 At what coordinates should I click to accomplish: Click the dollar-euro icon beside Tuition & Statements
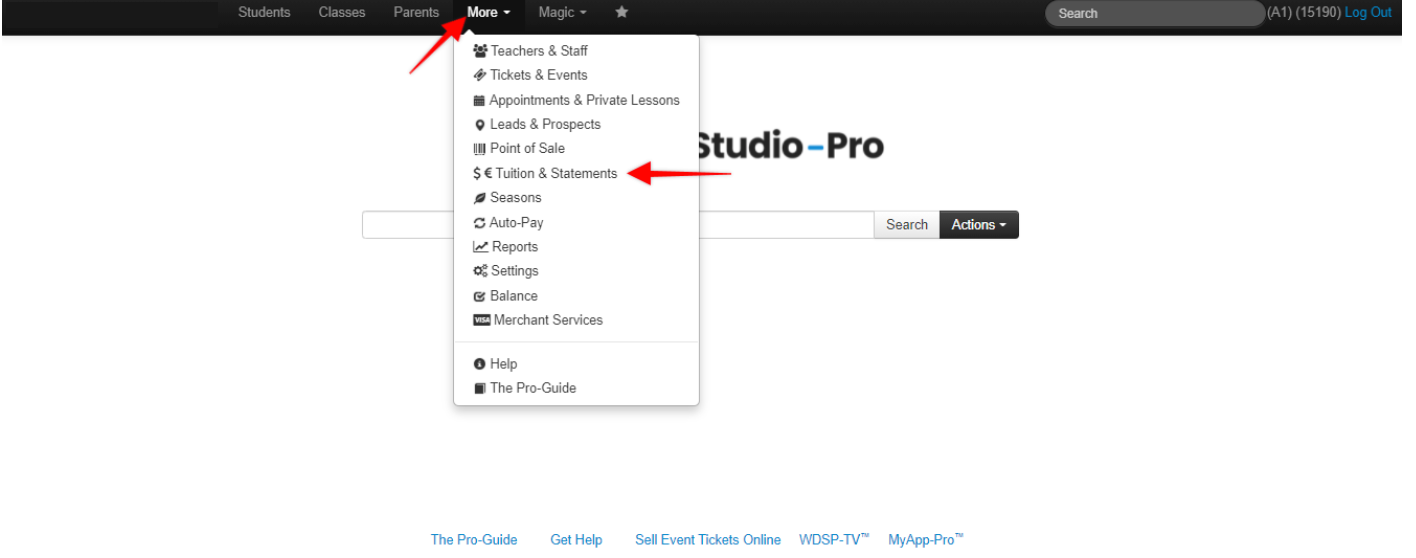click(x=483, y=173)
